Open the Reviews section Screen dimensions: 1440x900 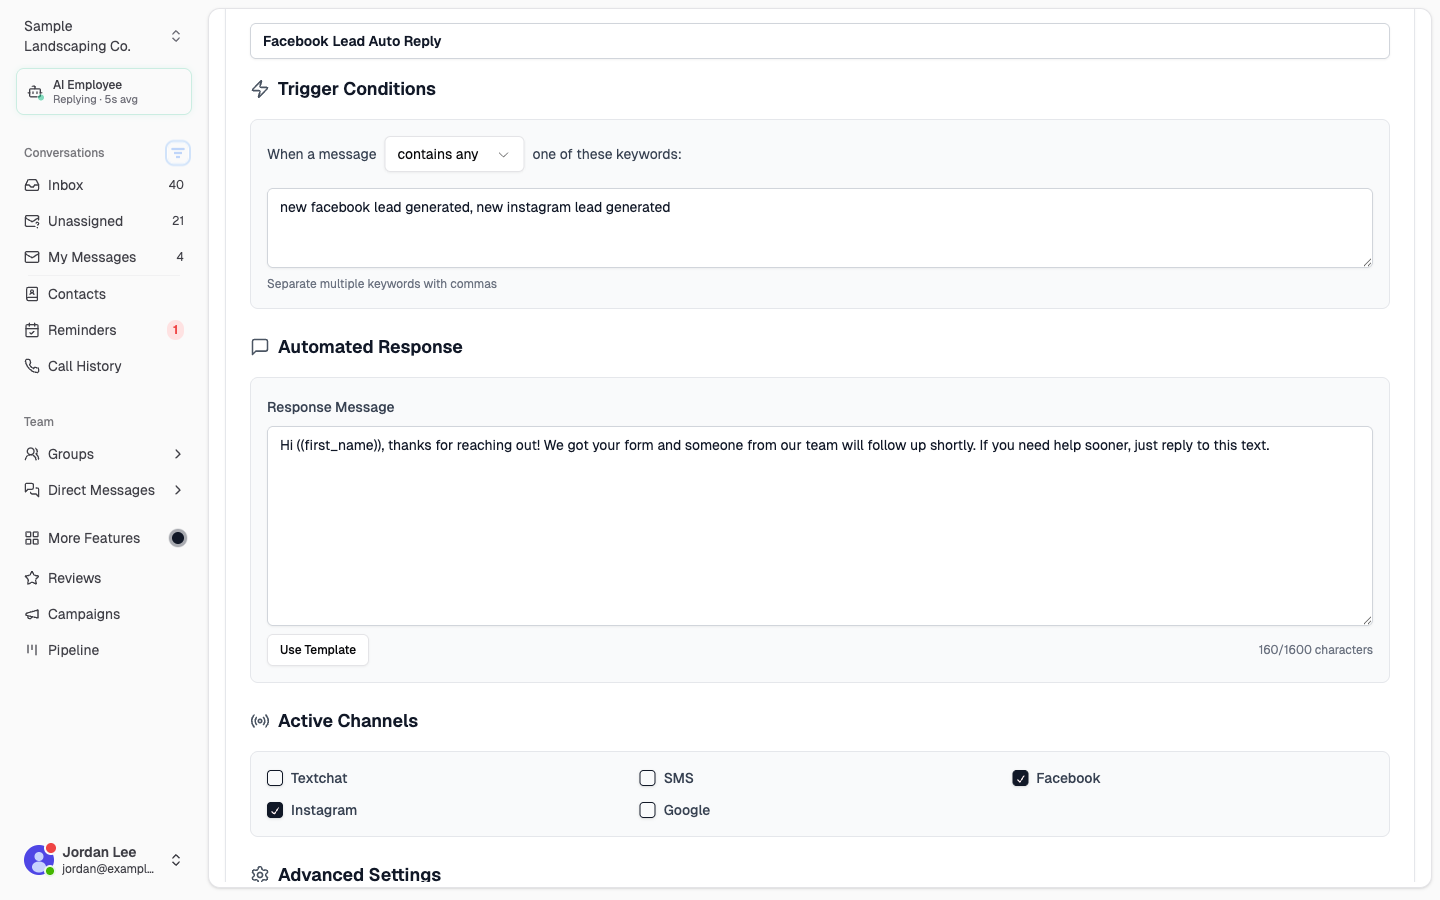(104, 578)
